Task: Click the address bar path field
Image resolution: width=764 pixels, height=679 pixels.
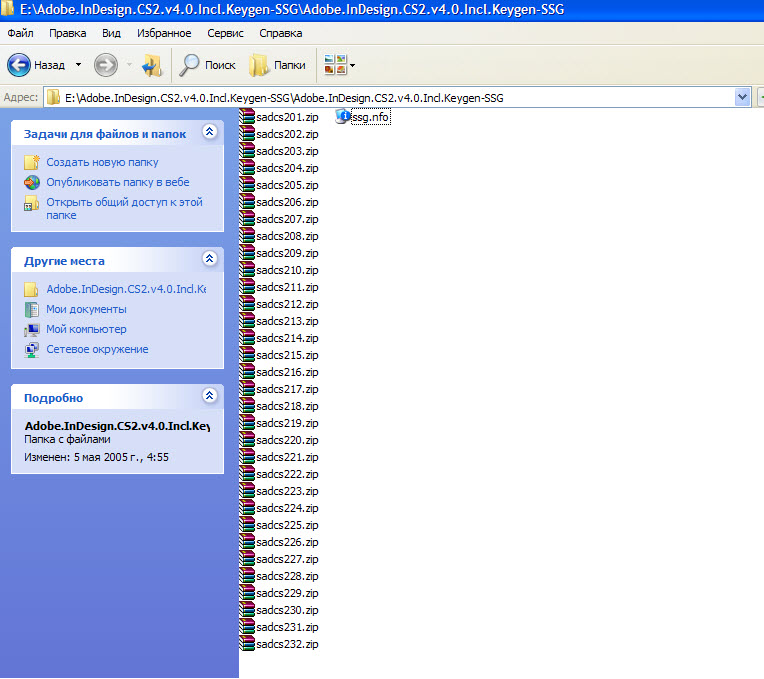Action: (x=389, y=97)
